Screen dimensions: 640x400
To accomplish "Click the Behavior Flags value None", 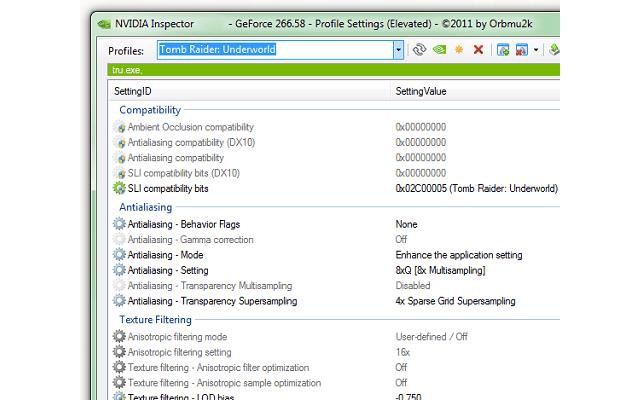I will 406,224.
